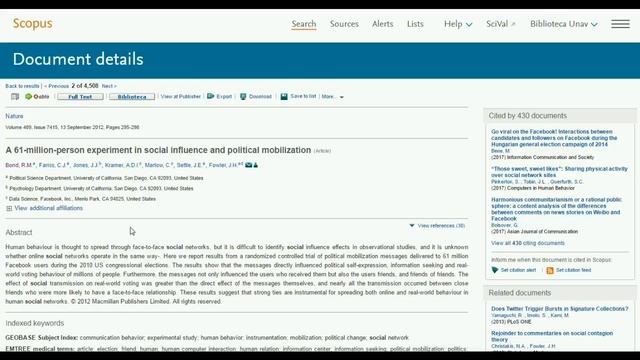Click the Biblioteca button
The image size is (640, 360).
(132, 97)
